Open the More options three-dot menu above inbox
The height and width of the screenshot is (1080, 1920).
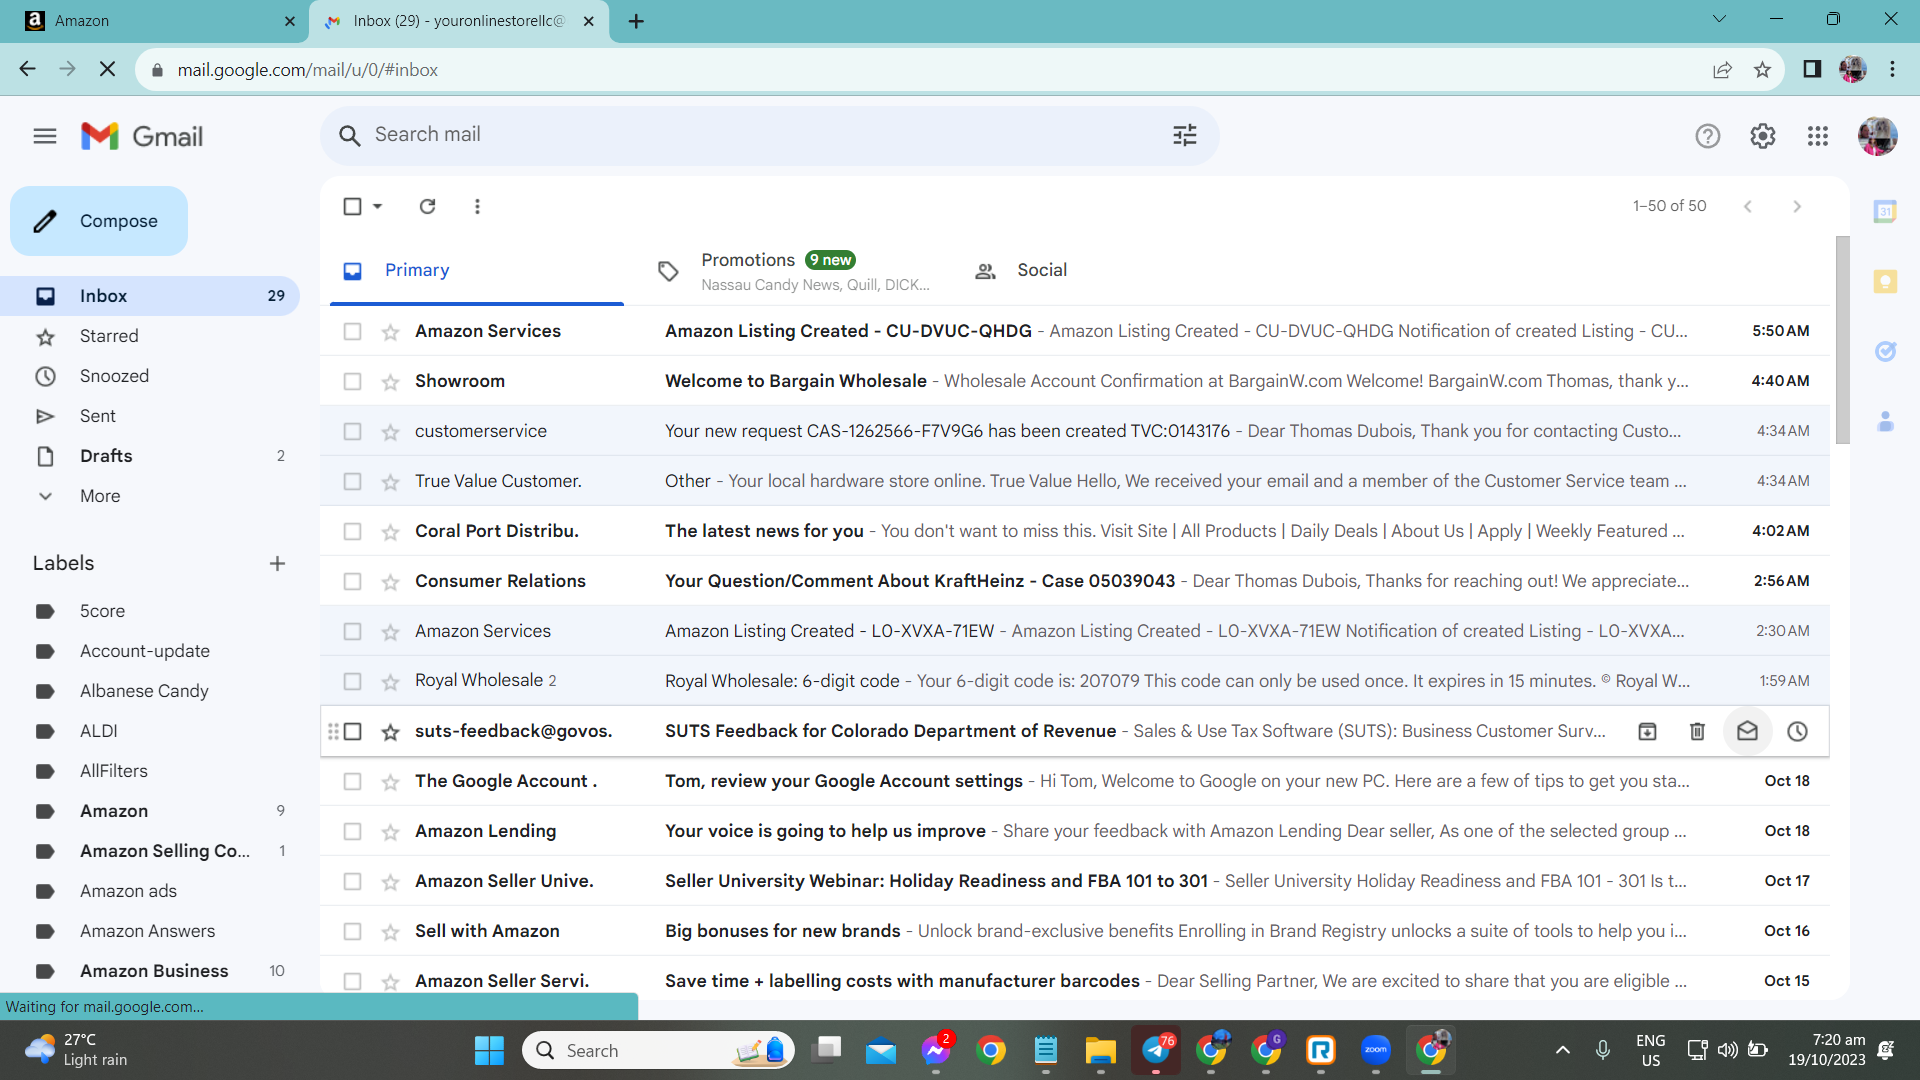(477, 206)
